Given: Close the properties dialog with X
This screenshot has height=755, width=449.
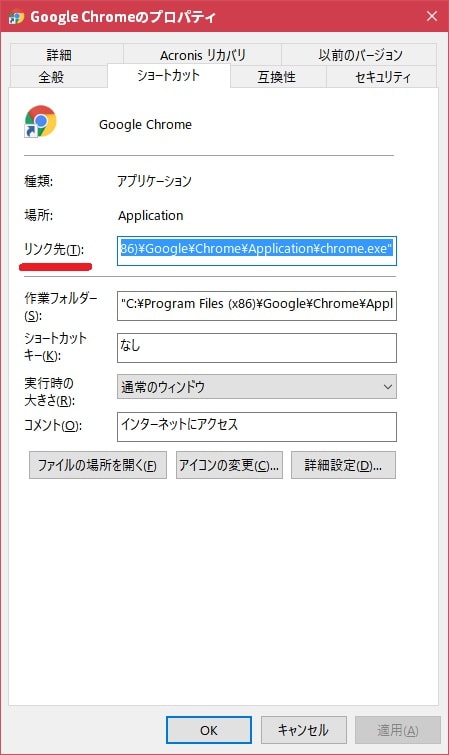Looking at the screenshot, I should coord(432,16).
